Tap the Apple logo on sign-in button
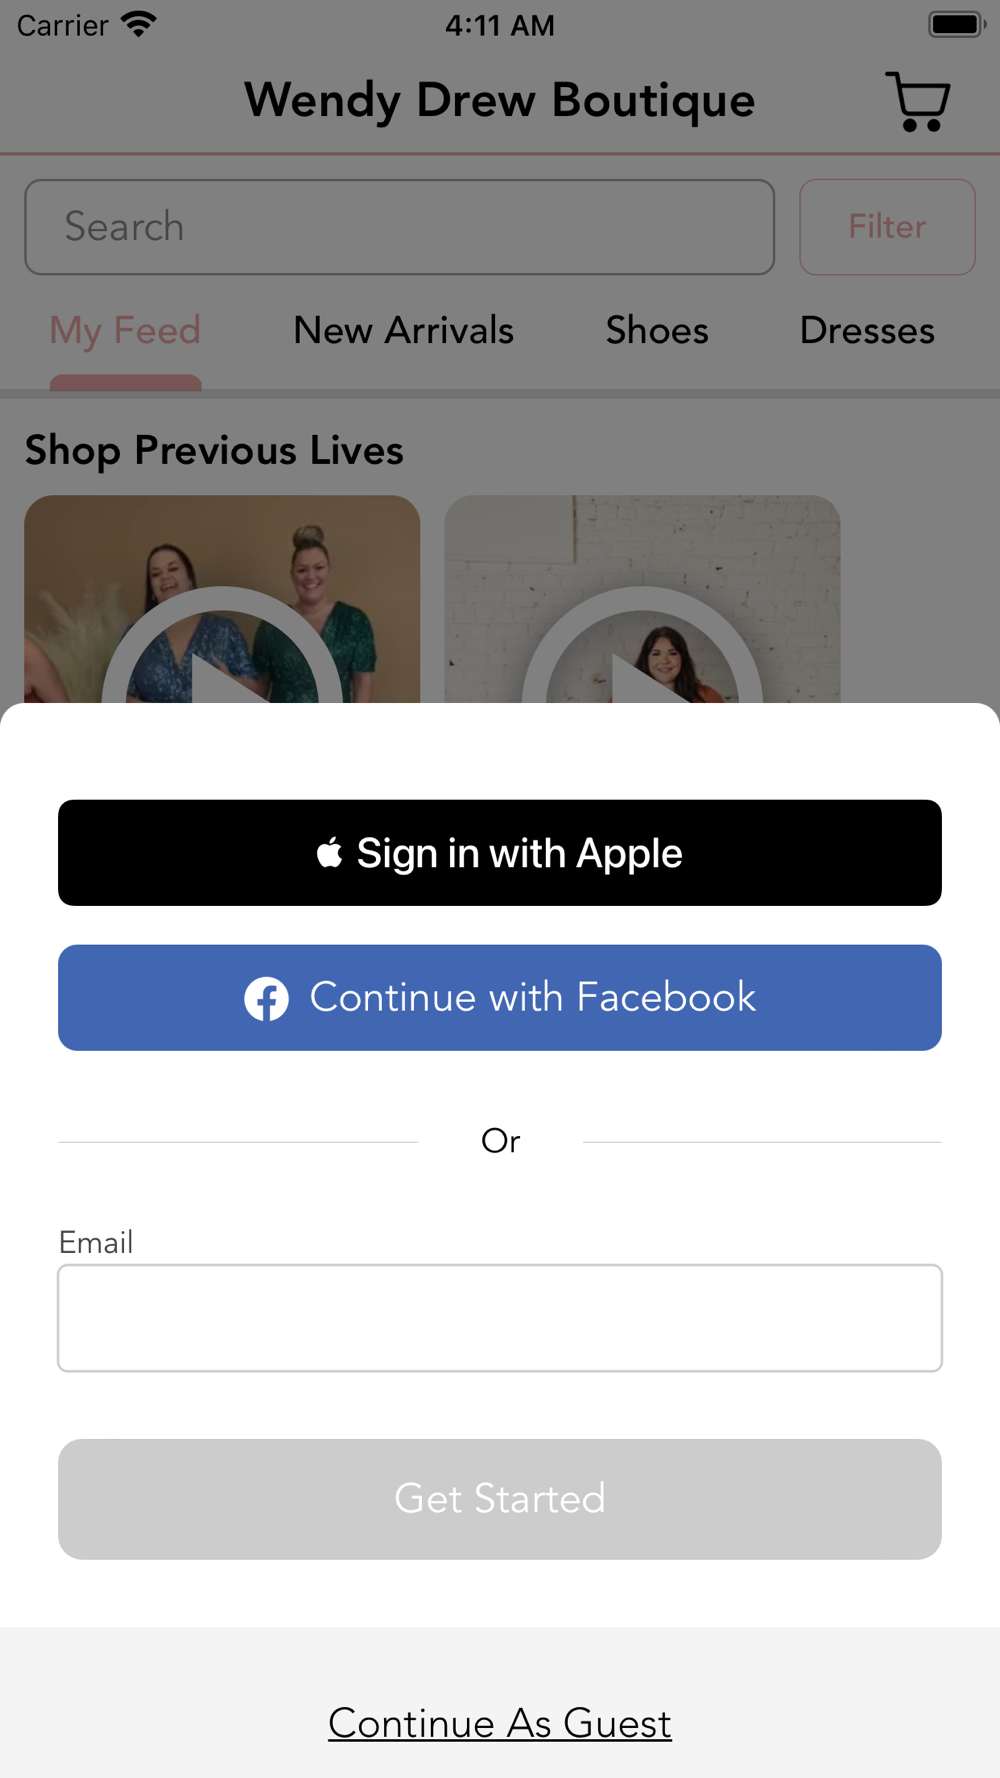 pos(330,853)
